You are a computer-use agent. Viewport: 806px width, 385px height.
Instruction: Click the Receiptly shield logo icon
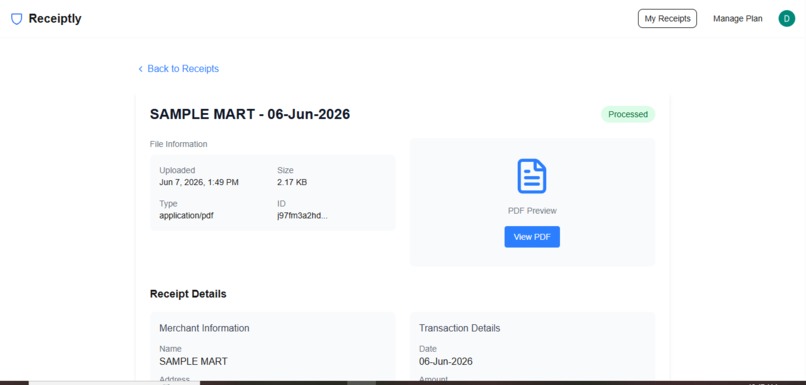(x=16, y=19)
